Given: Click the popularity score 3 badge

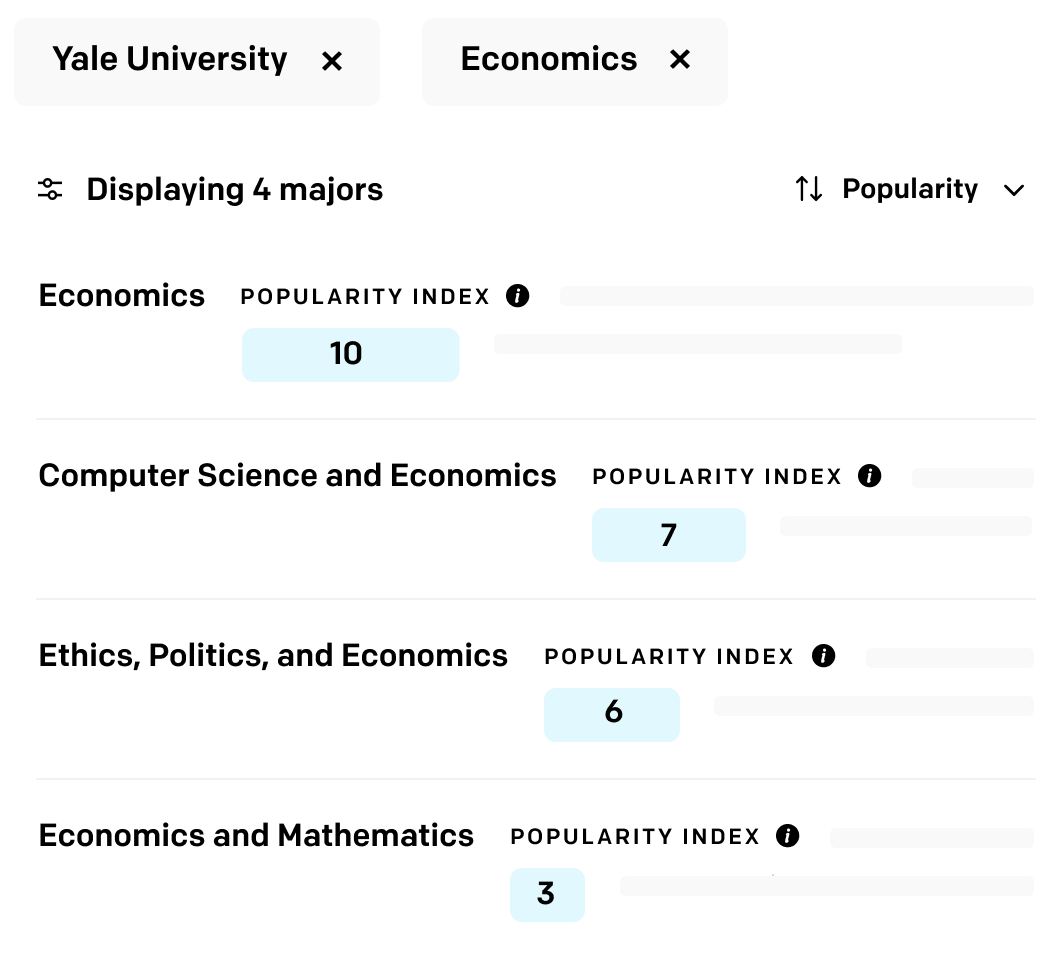Looking at the screenshot, I should click(547, 894).
